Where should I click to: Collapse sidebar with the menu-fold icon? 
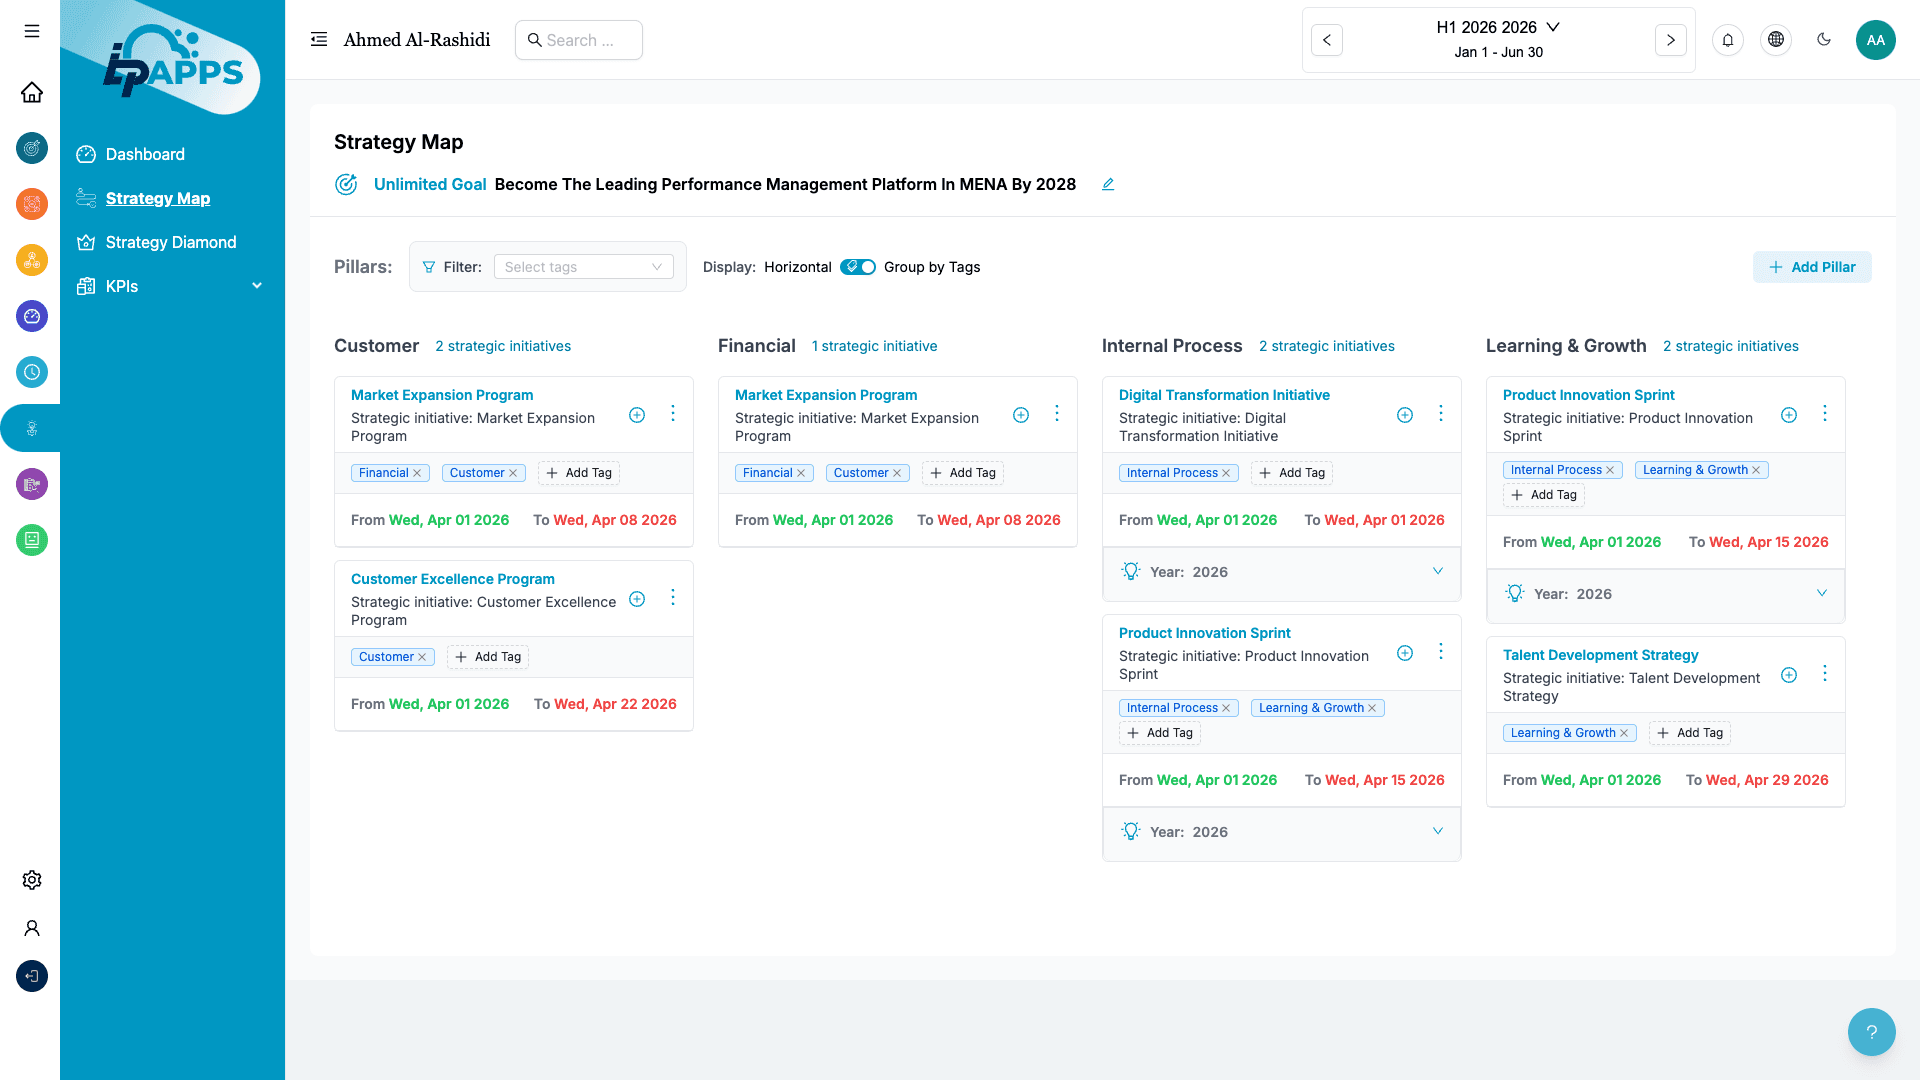tap(319, 40)
